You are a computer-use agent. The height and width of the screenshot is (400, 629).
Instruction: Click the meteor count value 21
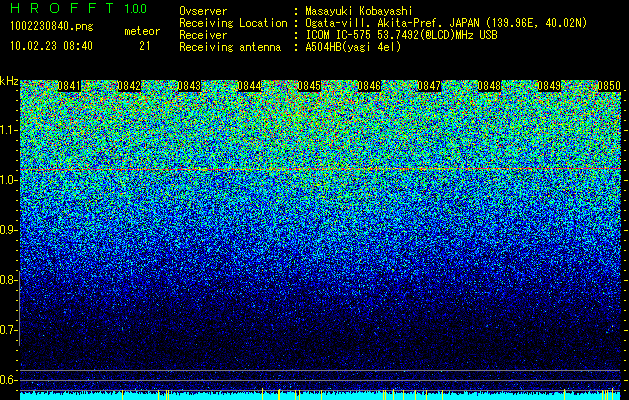(x=144, y=46)
